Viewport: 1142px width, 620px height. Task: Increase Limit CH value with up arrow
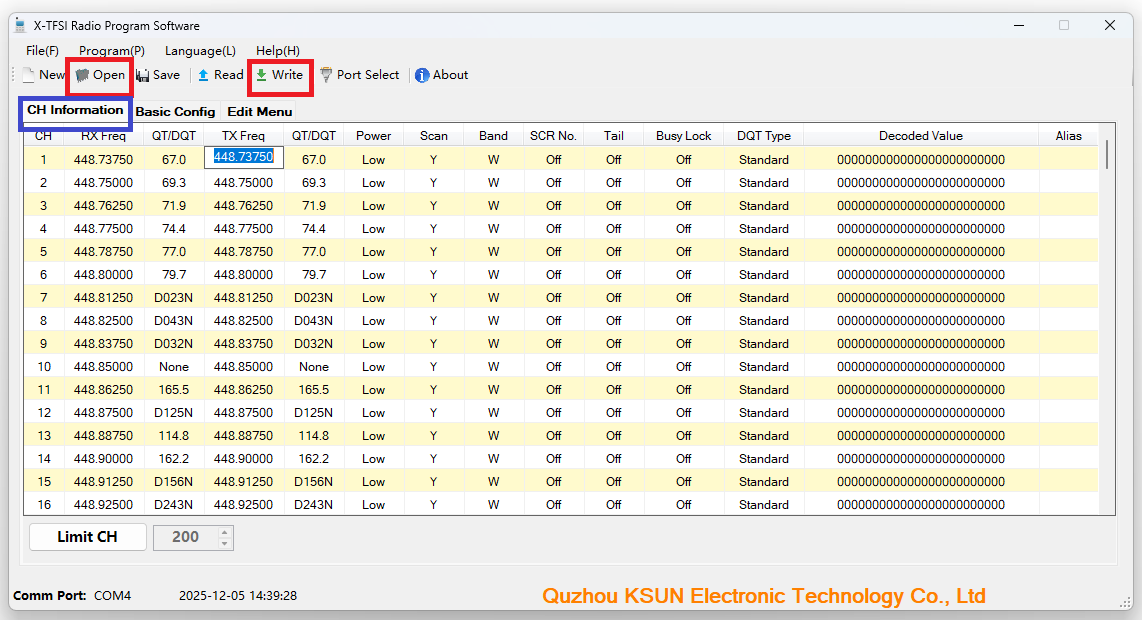pos(224,532)
